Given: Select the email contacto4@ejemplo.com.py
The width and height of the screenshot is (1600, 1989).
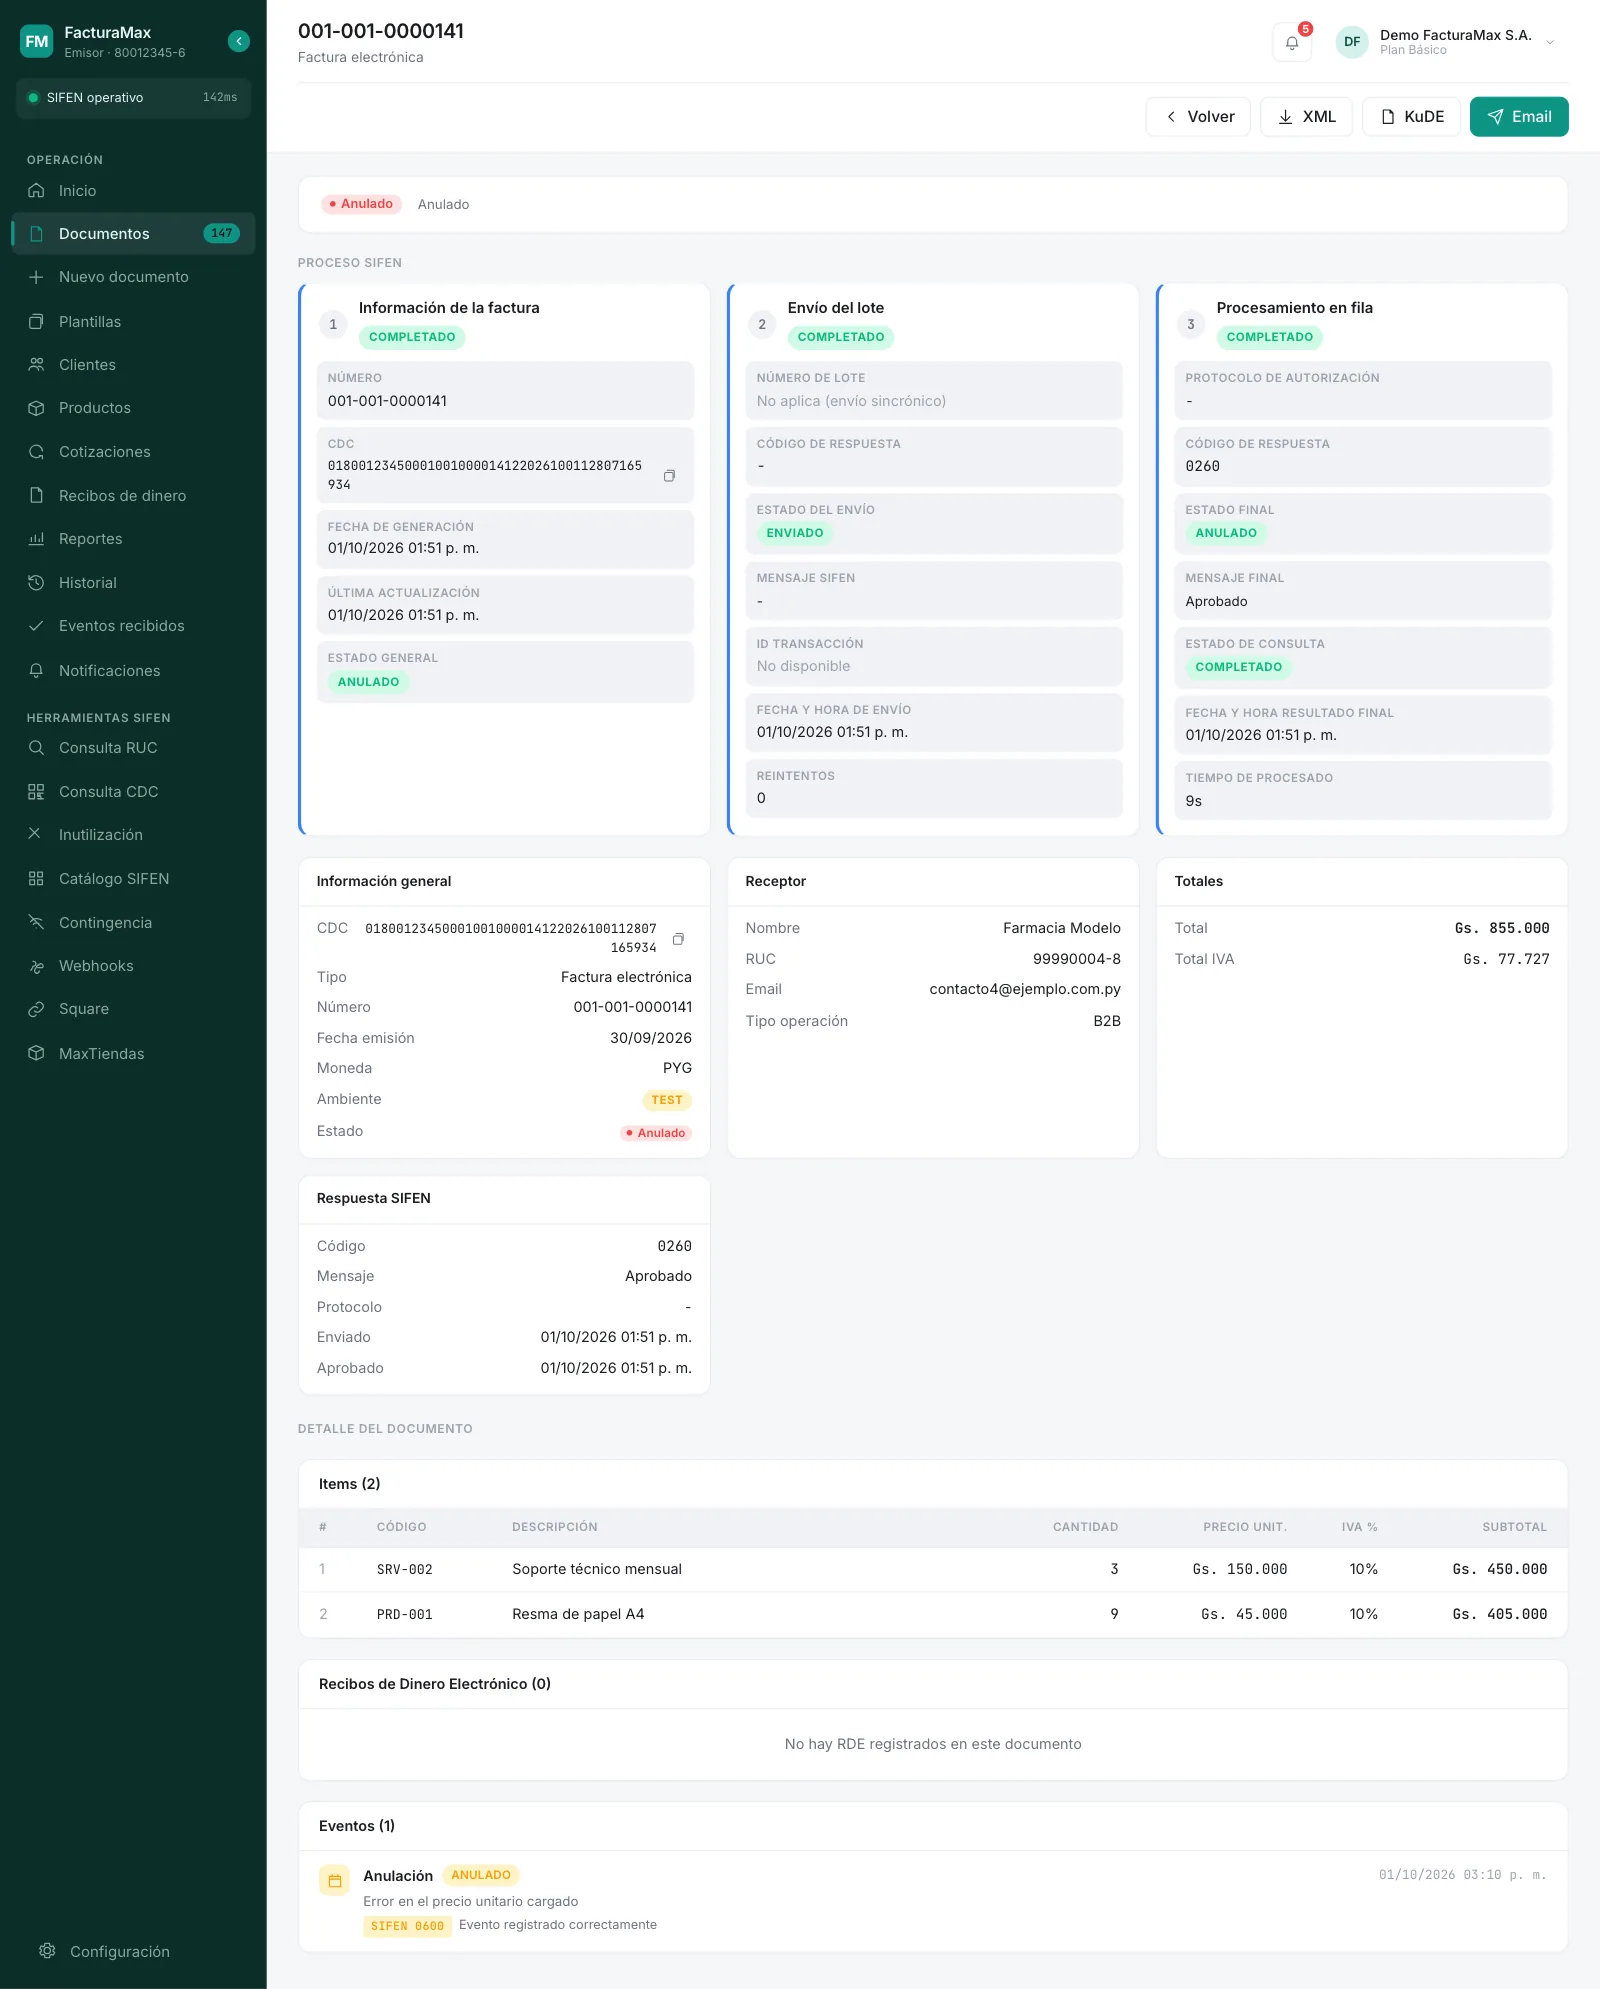Looking at the screenshot, I should pyautogui.click(x=1025, y=989).
